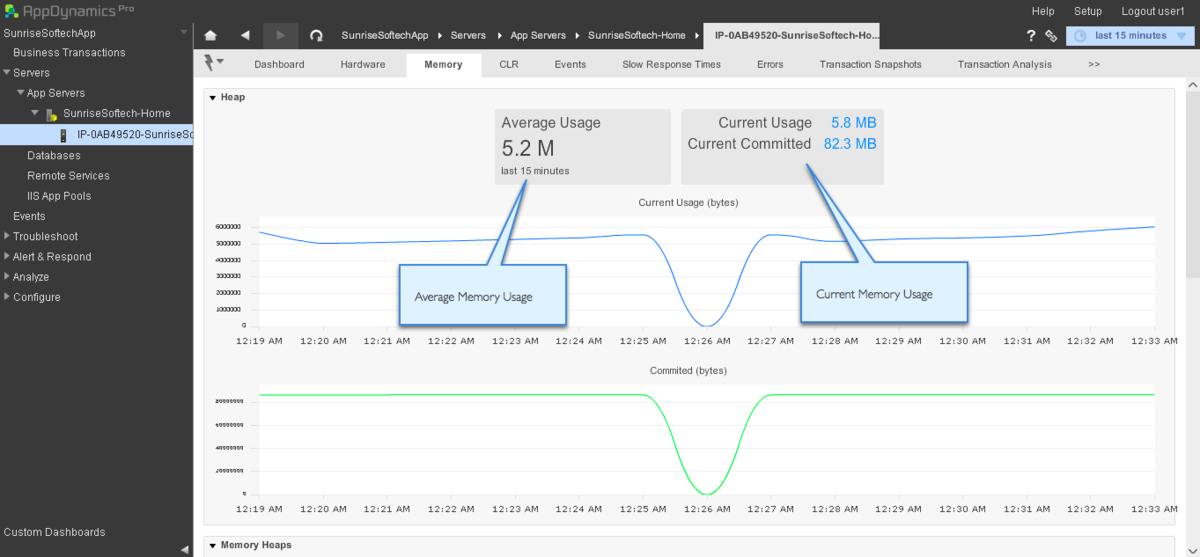Click the 5.8 MB Current Usage value

[853, 123]
